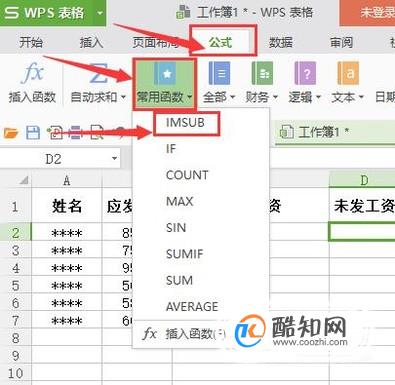Open the 常用函数 star book icon

click(165, 72)
